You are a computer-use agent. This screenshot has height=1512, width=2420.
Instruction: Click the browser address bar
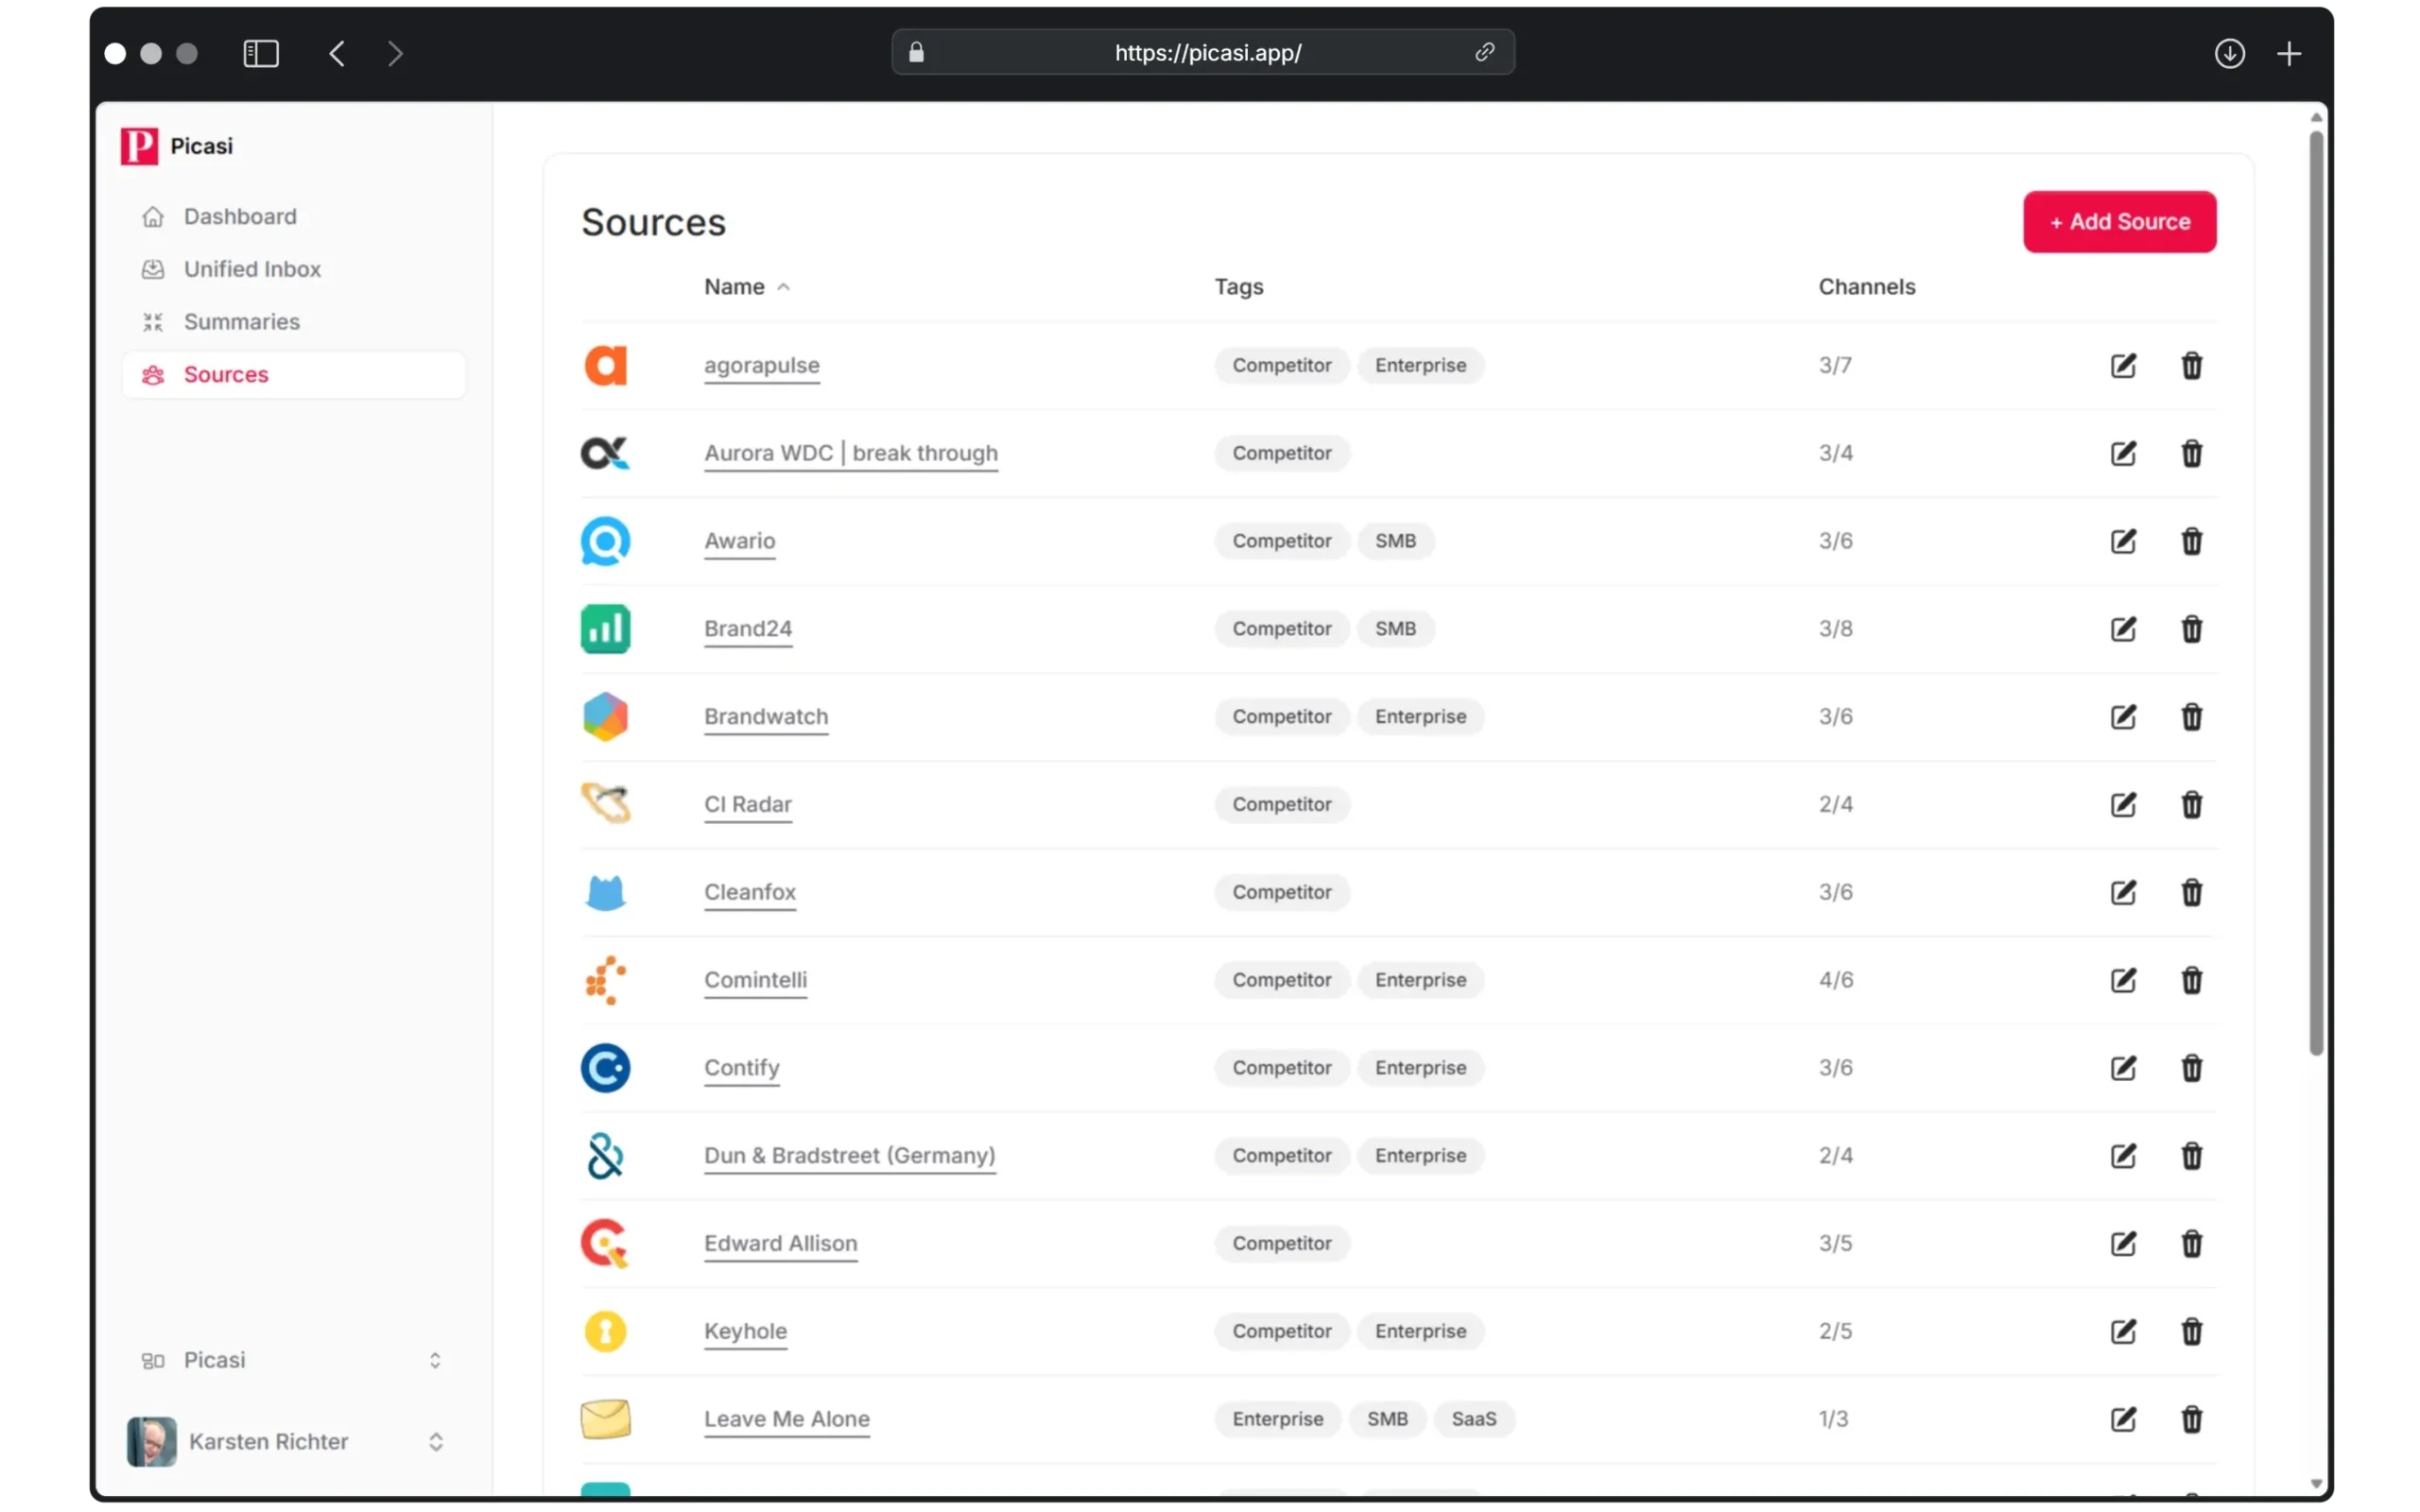tap(1207, 53)
